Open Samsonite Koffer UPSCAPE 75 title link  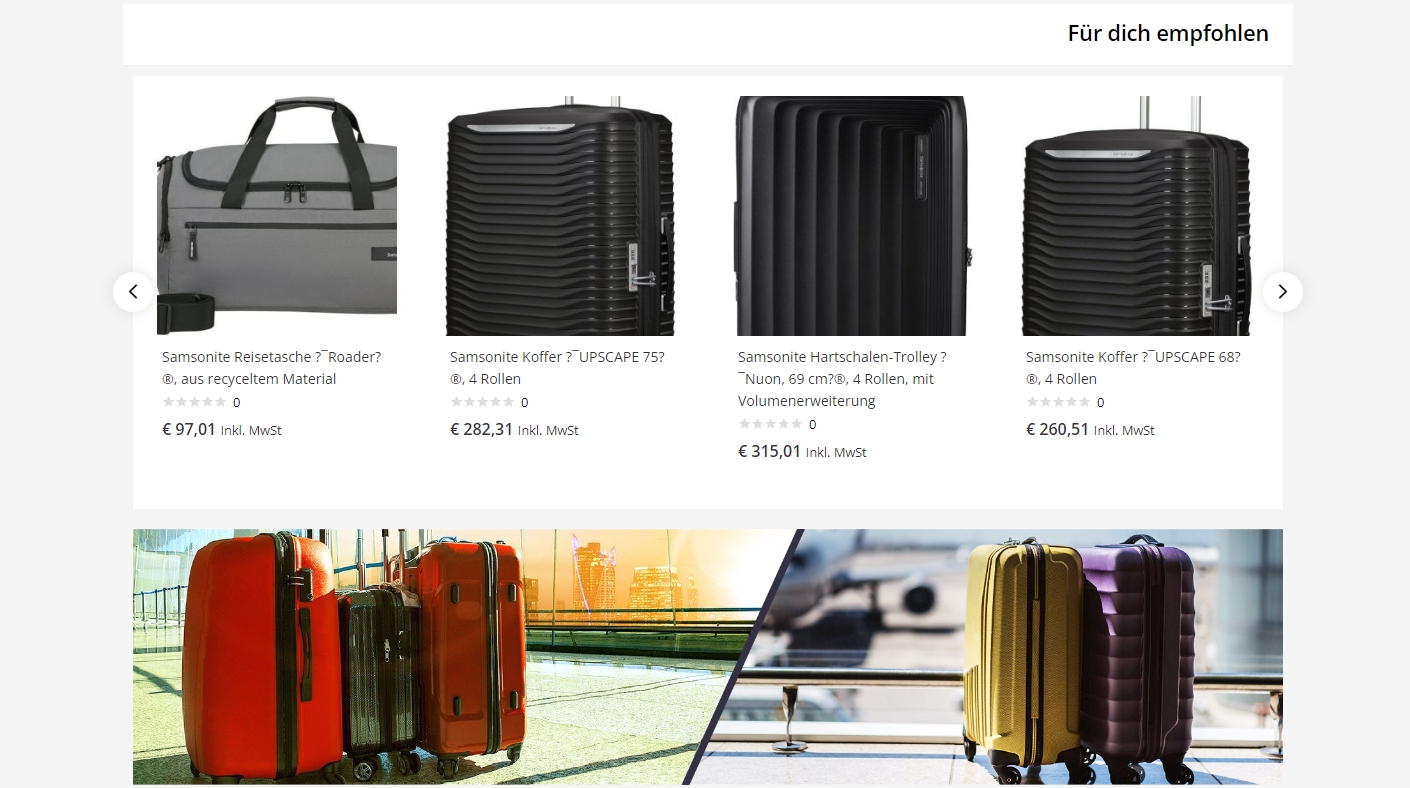click(557, 368)
